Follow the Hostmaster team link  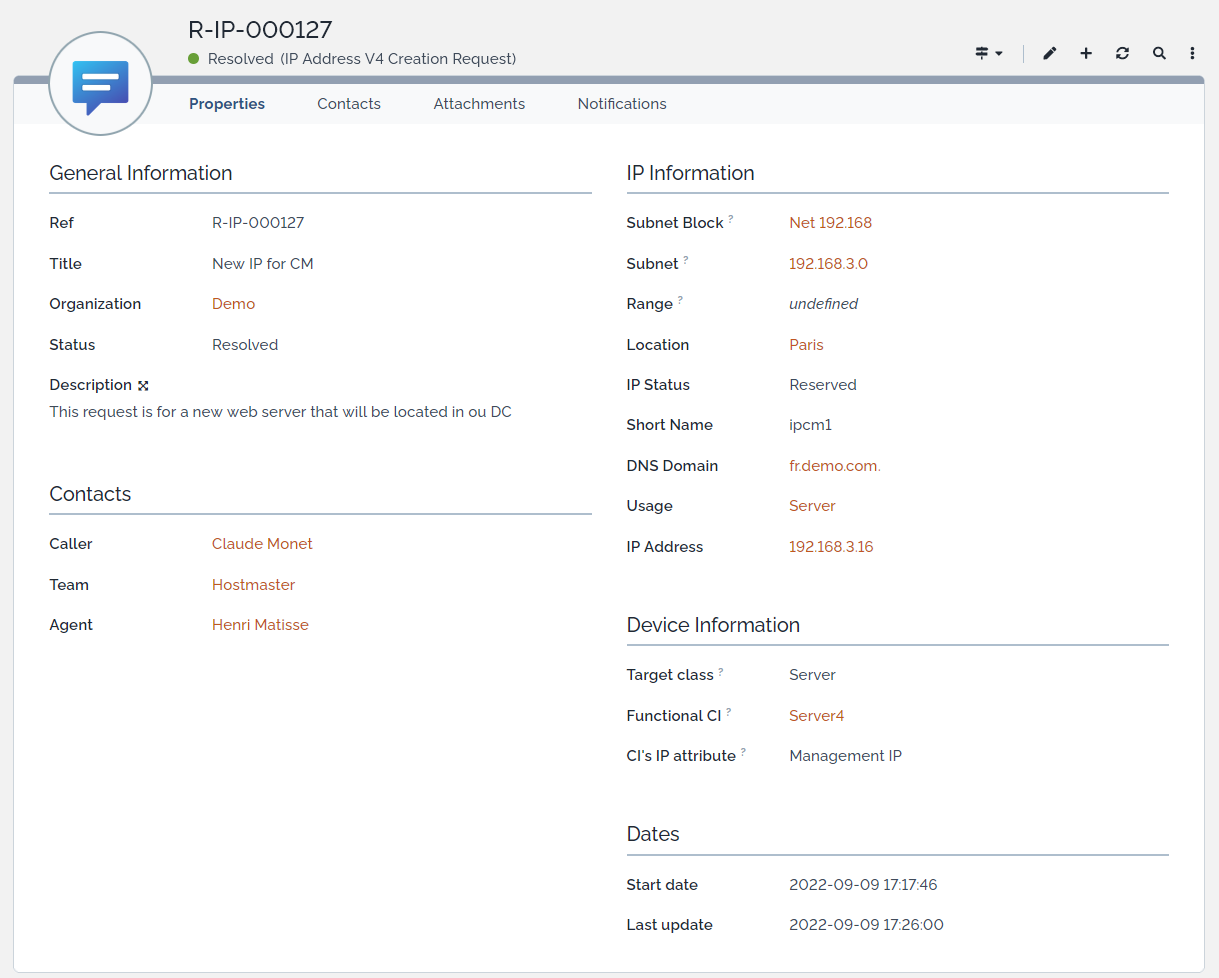coord(253,585)
